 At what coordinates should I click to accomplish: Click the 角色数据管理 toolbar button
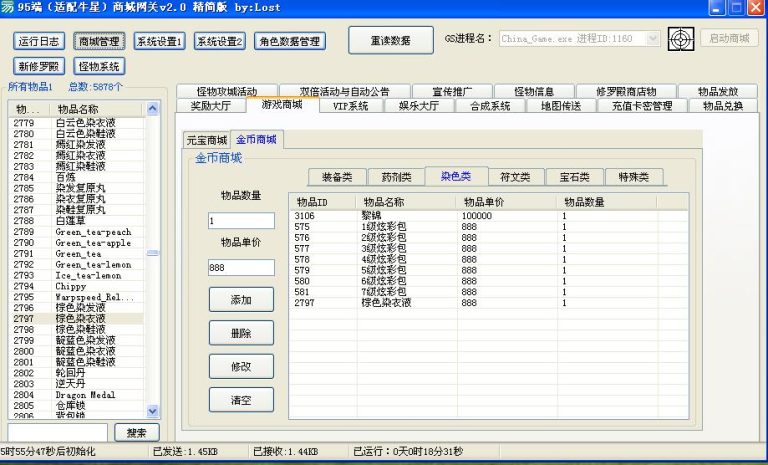[x=290, y=41]
